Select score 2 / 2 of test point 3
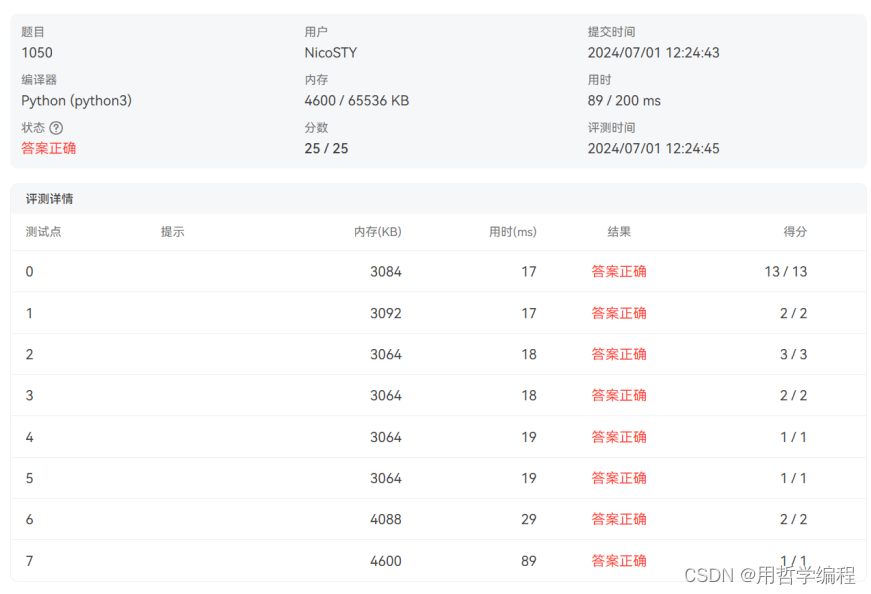The image size is (871, 594). [793, 396]
